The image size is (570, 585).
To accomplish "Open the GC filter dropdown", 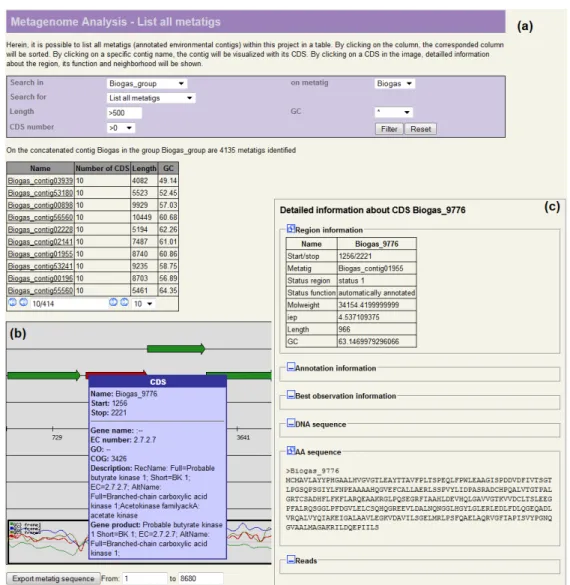I will [x=394, y=112].
